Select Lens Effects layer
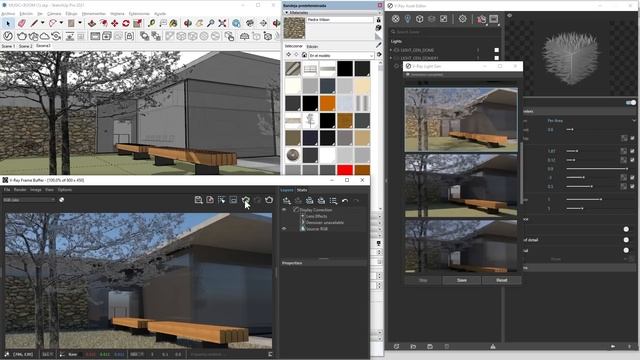640x360 pixels. click(x=316, y=216)
